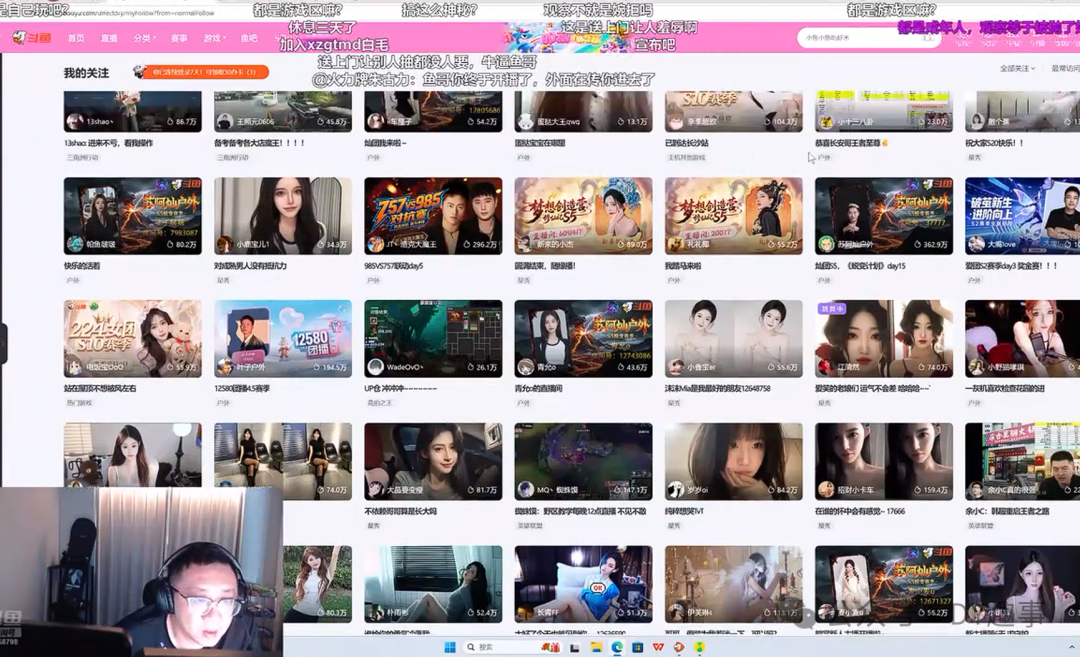Viewport: 1080px width, 657px height.
Task: Launch WPS Office from the taskbar
Action: [x=658, y=647]
